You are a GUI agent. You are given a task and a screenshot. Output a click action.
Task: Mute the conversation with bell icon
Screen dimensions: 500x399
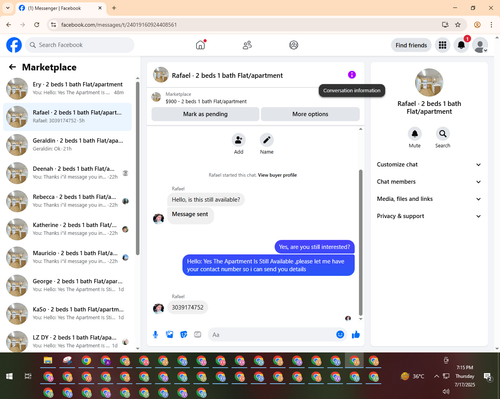pos(414,134)
